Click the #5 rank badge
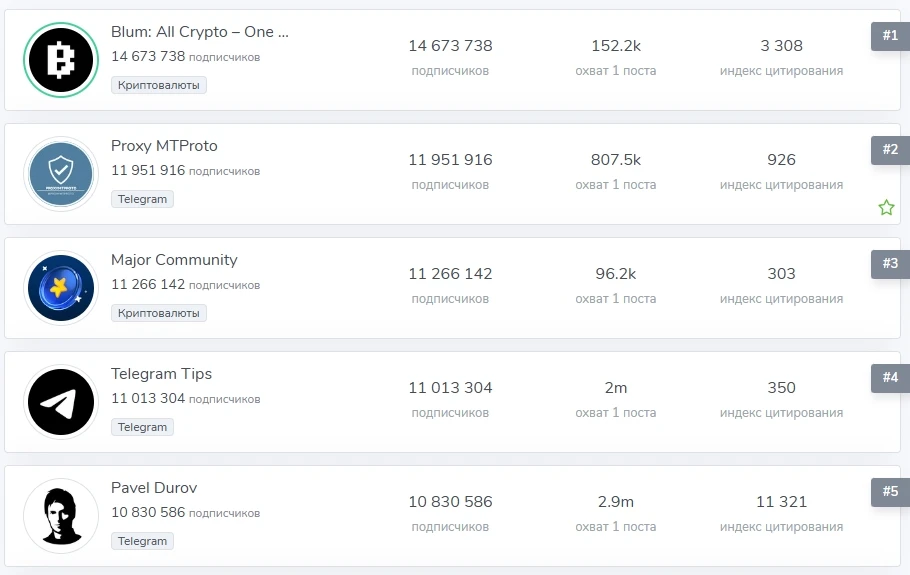This screenshot has width=910, height=575. point(890,491)
